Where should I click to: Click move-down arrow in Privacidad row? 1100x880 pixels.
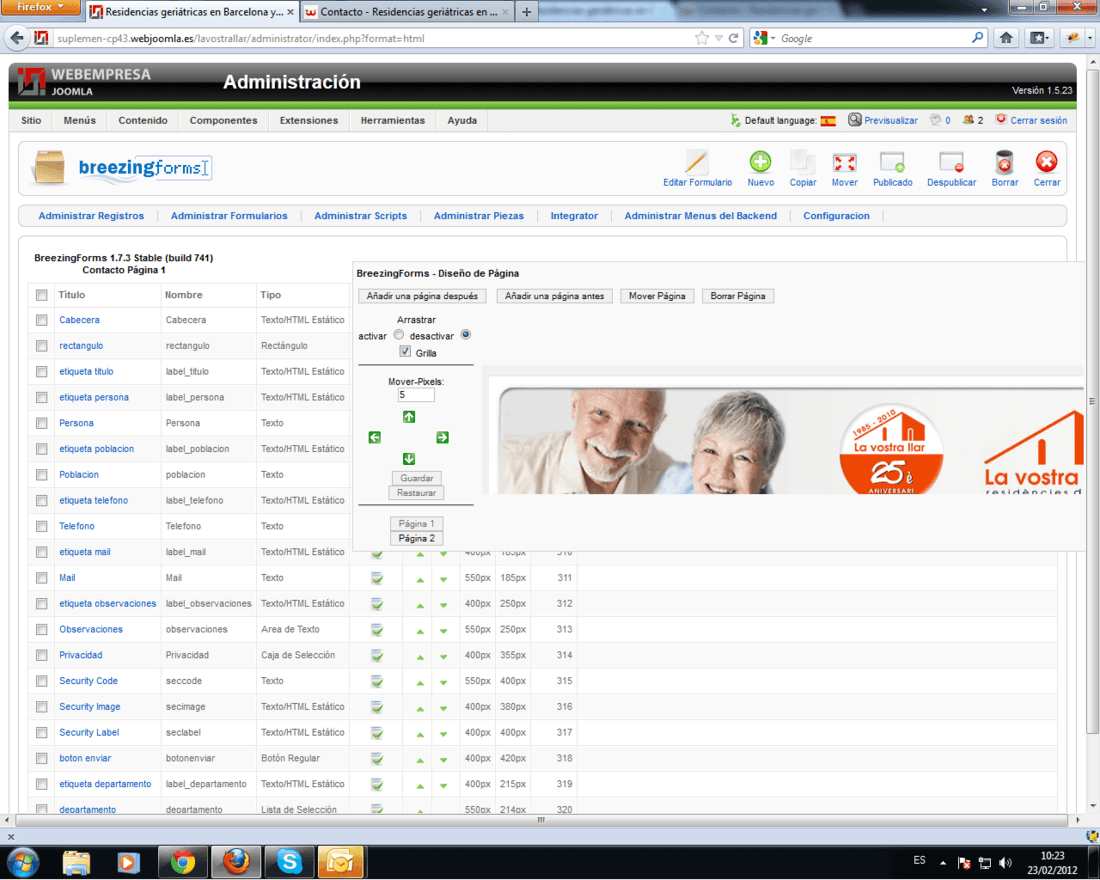click(443, 657)
